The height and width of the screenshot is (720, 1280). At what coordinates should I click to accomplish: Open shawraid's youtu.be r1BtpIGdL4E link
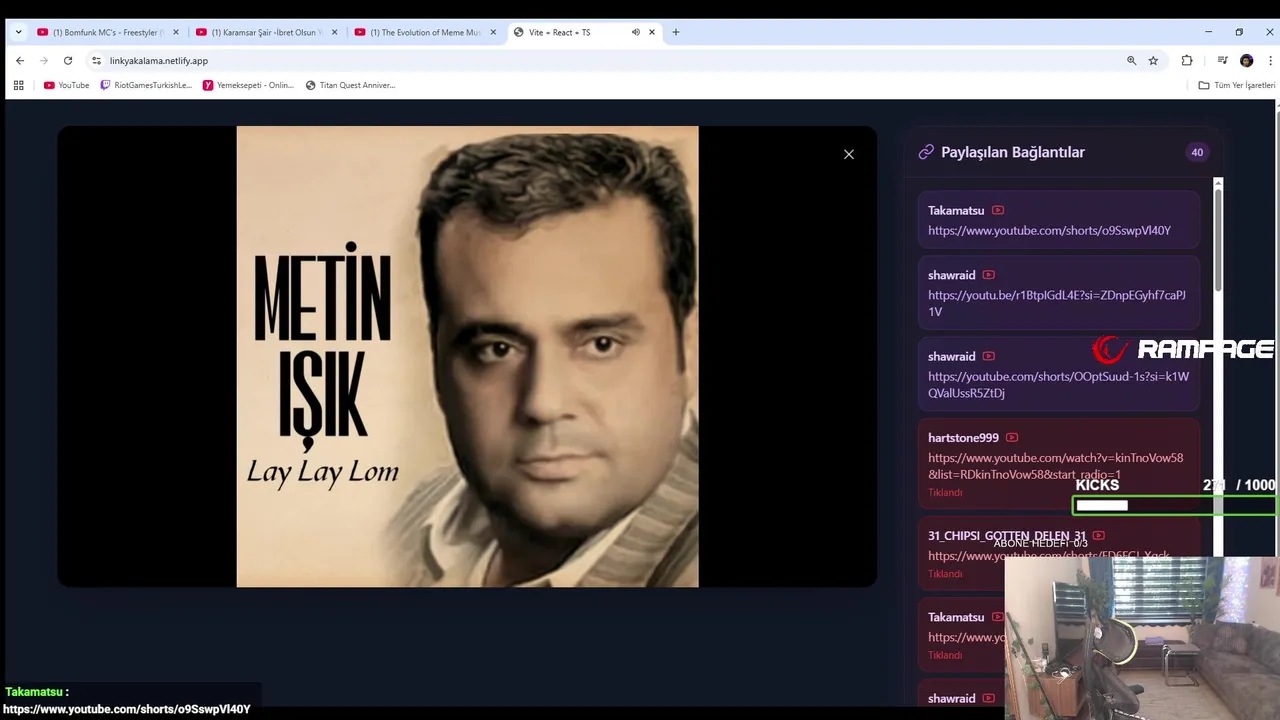point(1057,303)
